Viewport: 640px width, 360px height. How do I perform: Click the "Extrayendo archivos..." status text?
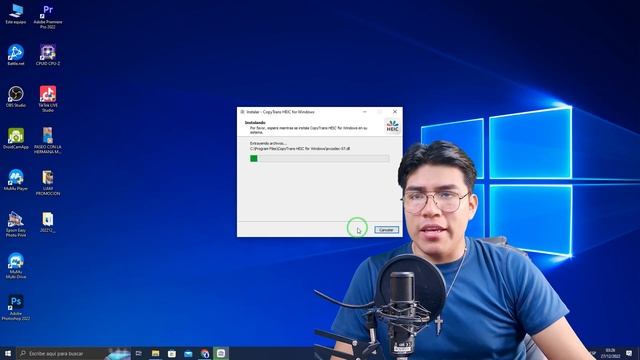[268, 143]
